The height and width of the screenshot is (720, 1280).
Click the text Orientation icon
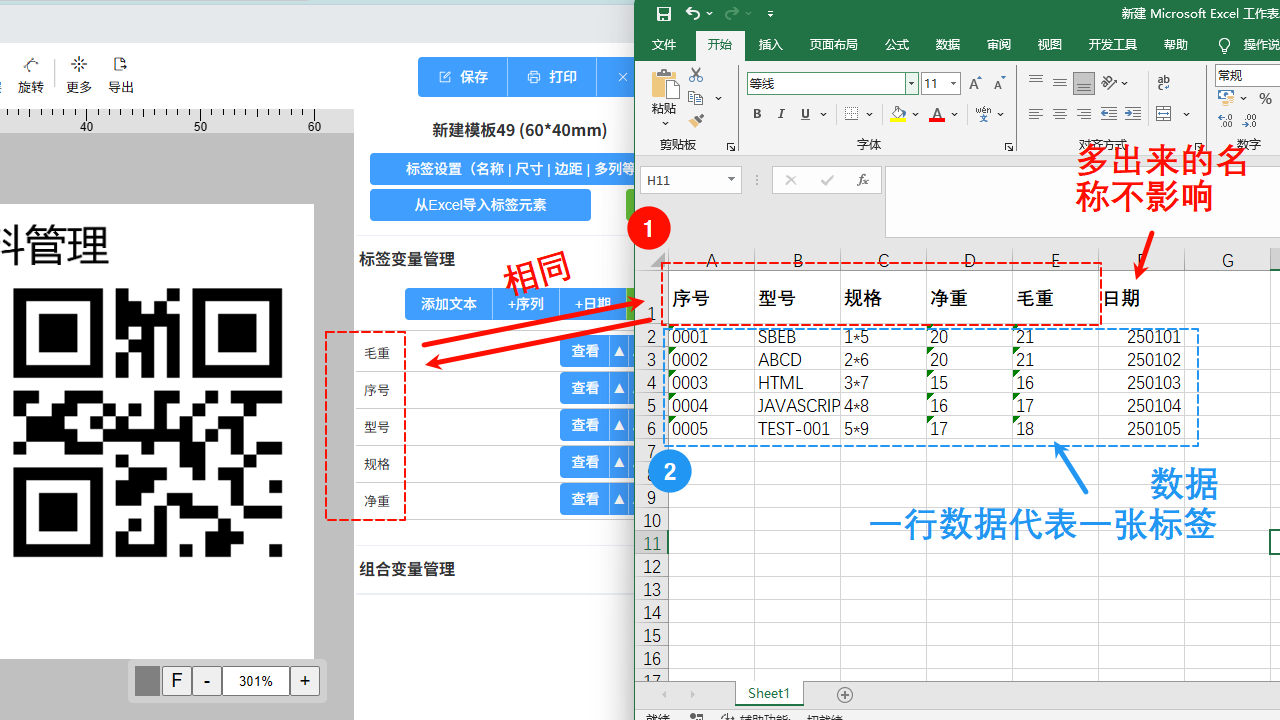1110,83
